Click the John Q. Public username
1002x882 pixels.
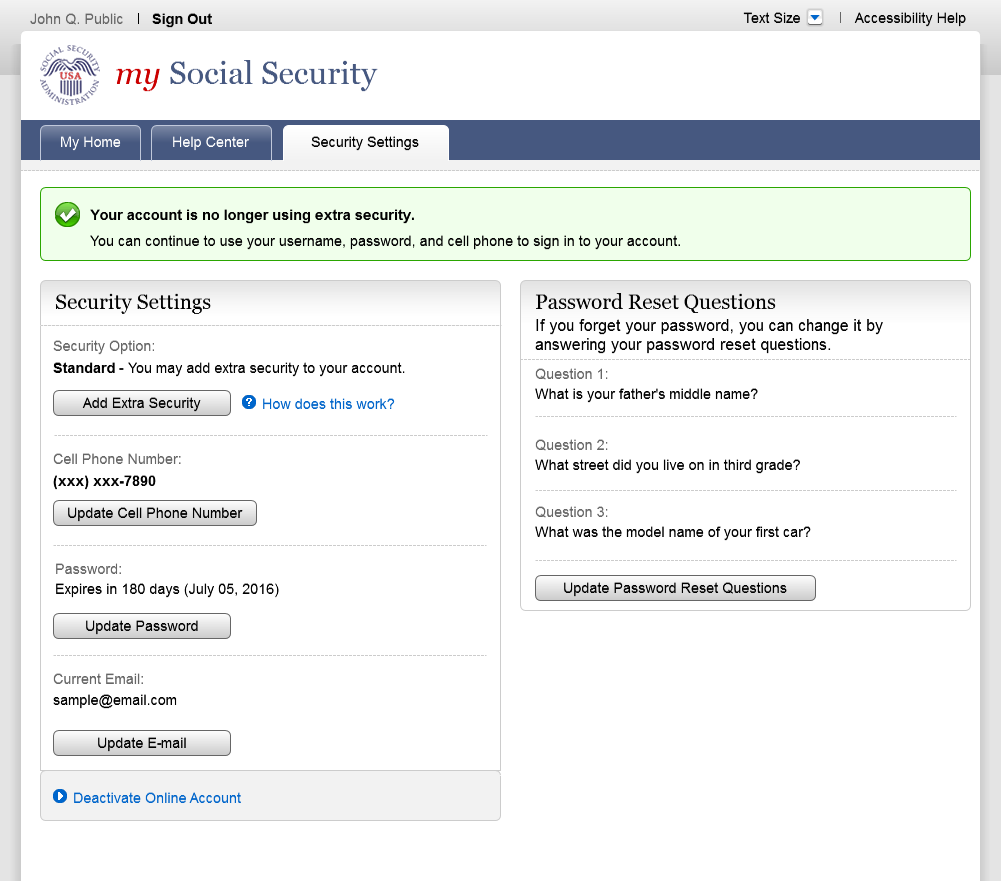point(77,19)
